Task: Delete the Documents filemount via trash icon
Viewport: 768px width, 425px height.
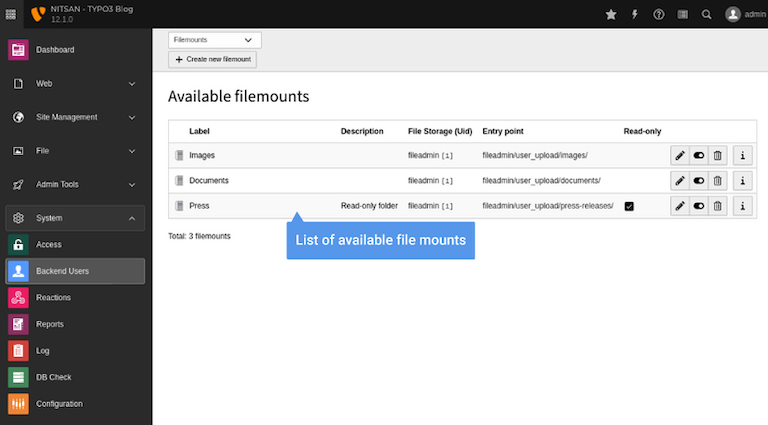Action: 717,181
